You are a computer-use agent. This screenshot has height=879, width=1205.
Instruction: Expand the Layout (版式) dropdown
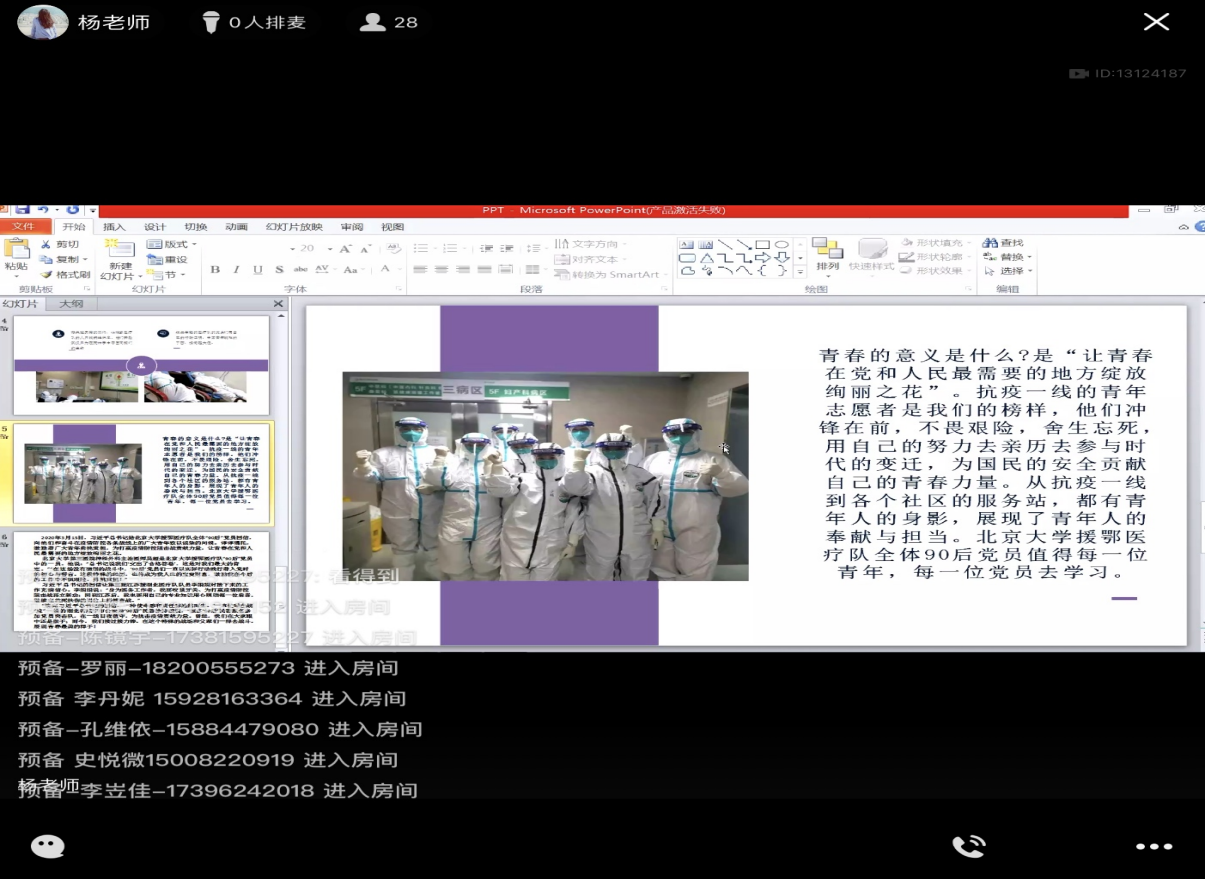(x=171, y=244)
